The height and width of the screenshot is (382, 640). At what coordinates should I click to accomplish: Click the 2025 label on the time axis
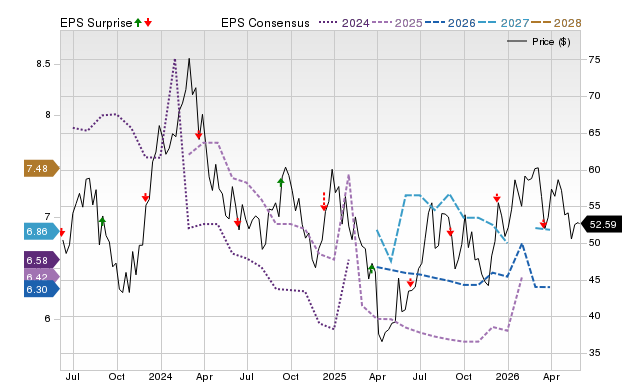(x=334, y=376)
